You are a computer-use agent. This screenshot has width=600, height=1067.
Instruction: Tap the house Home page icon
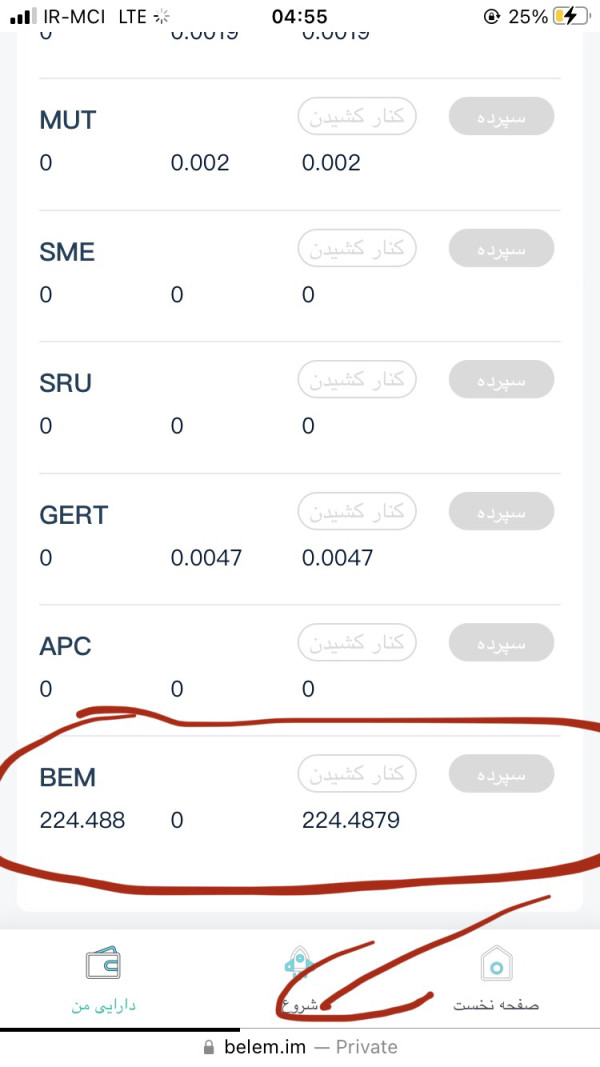(496, 964)
